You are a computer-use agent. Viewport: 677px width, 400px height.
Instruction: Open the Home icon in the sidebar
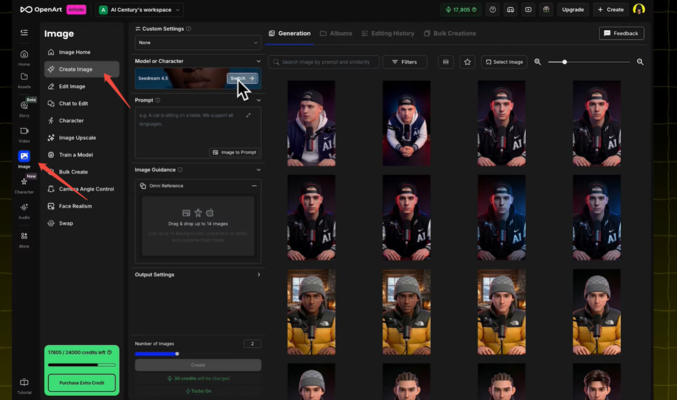[24, 55]
